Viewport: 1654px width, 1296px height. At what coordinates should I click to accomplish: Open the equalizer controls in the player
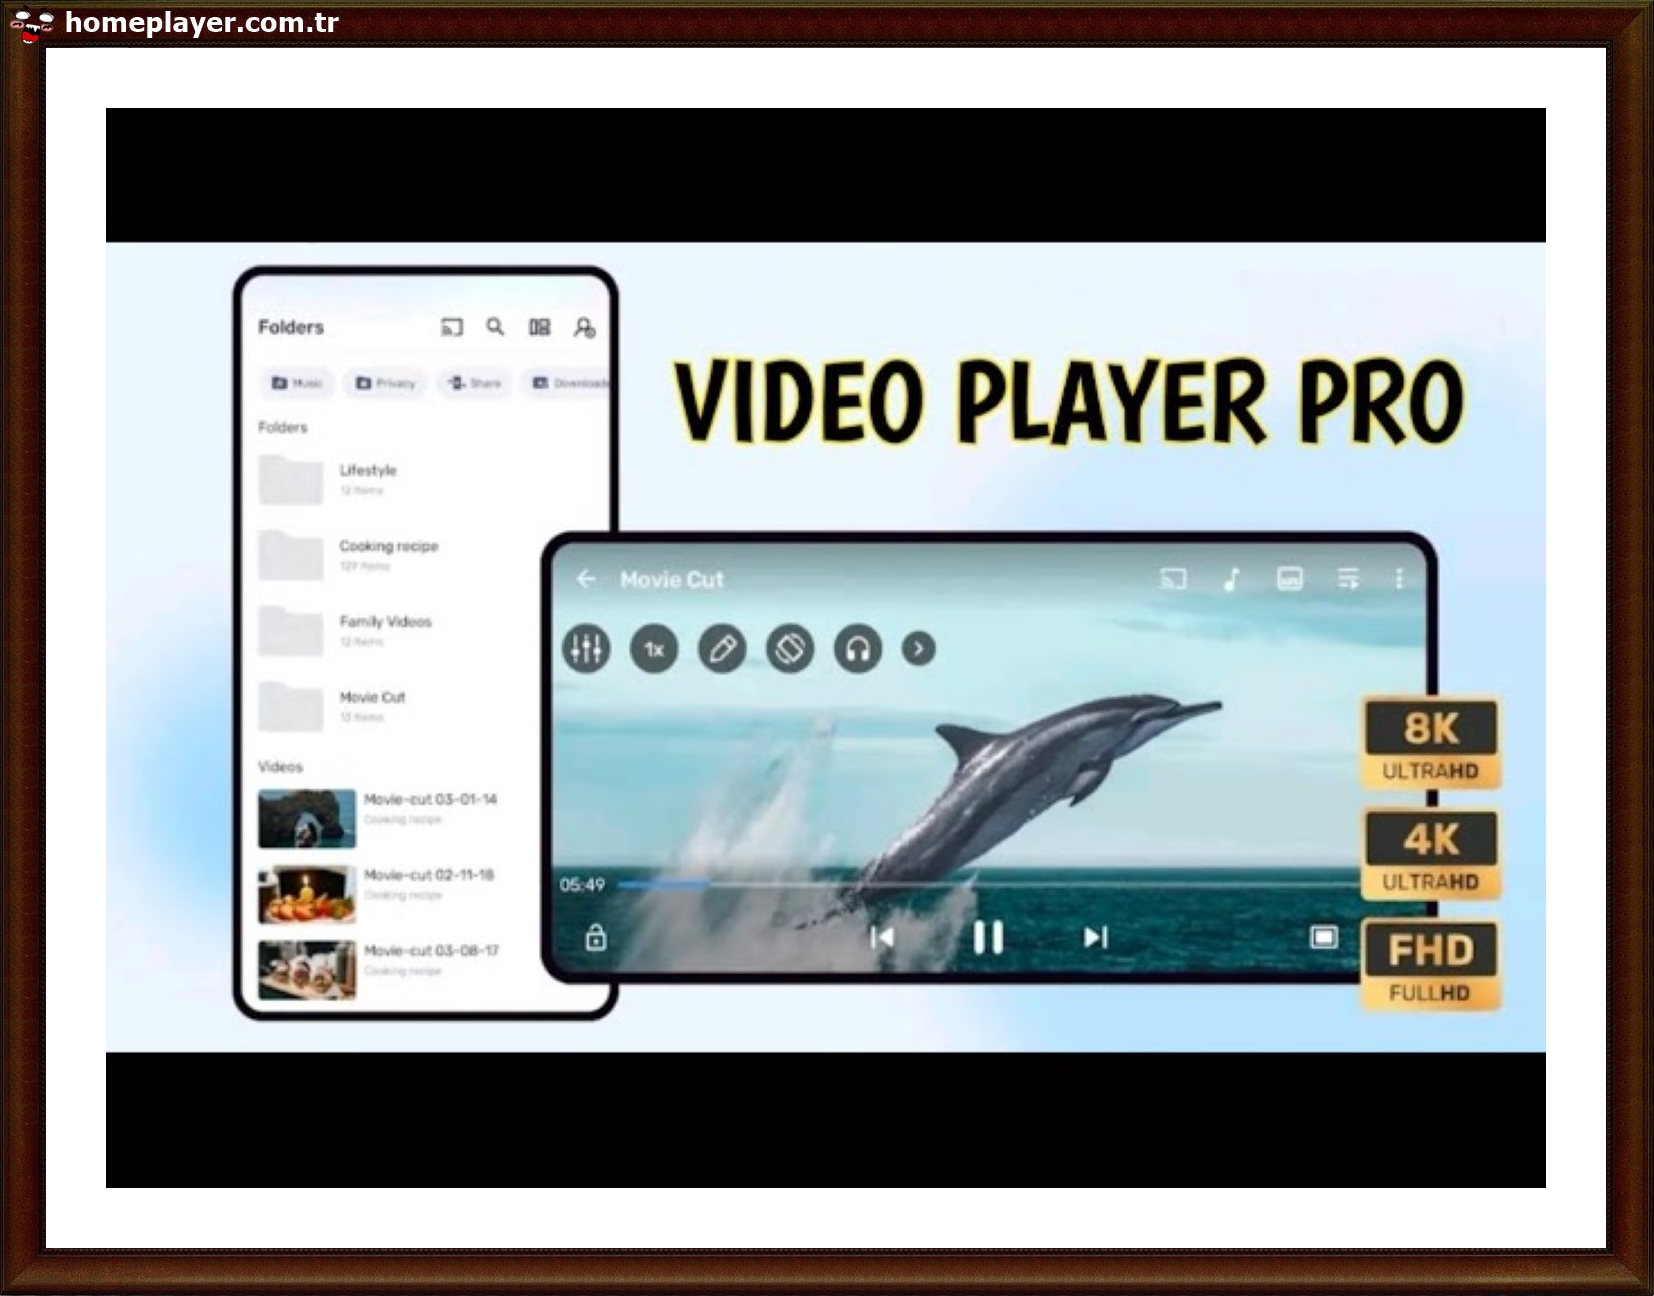pyautogui.click(x=587, y=648)
